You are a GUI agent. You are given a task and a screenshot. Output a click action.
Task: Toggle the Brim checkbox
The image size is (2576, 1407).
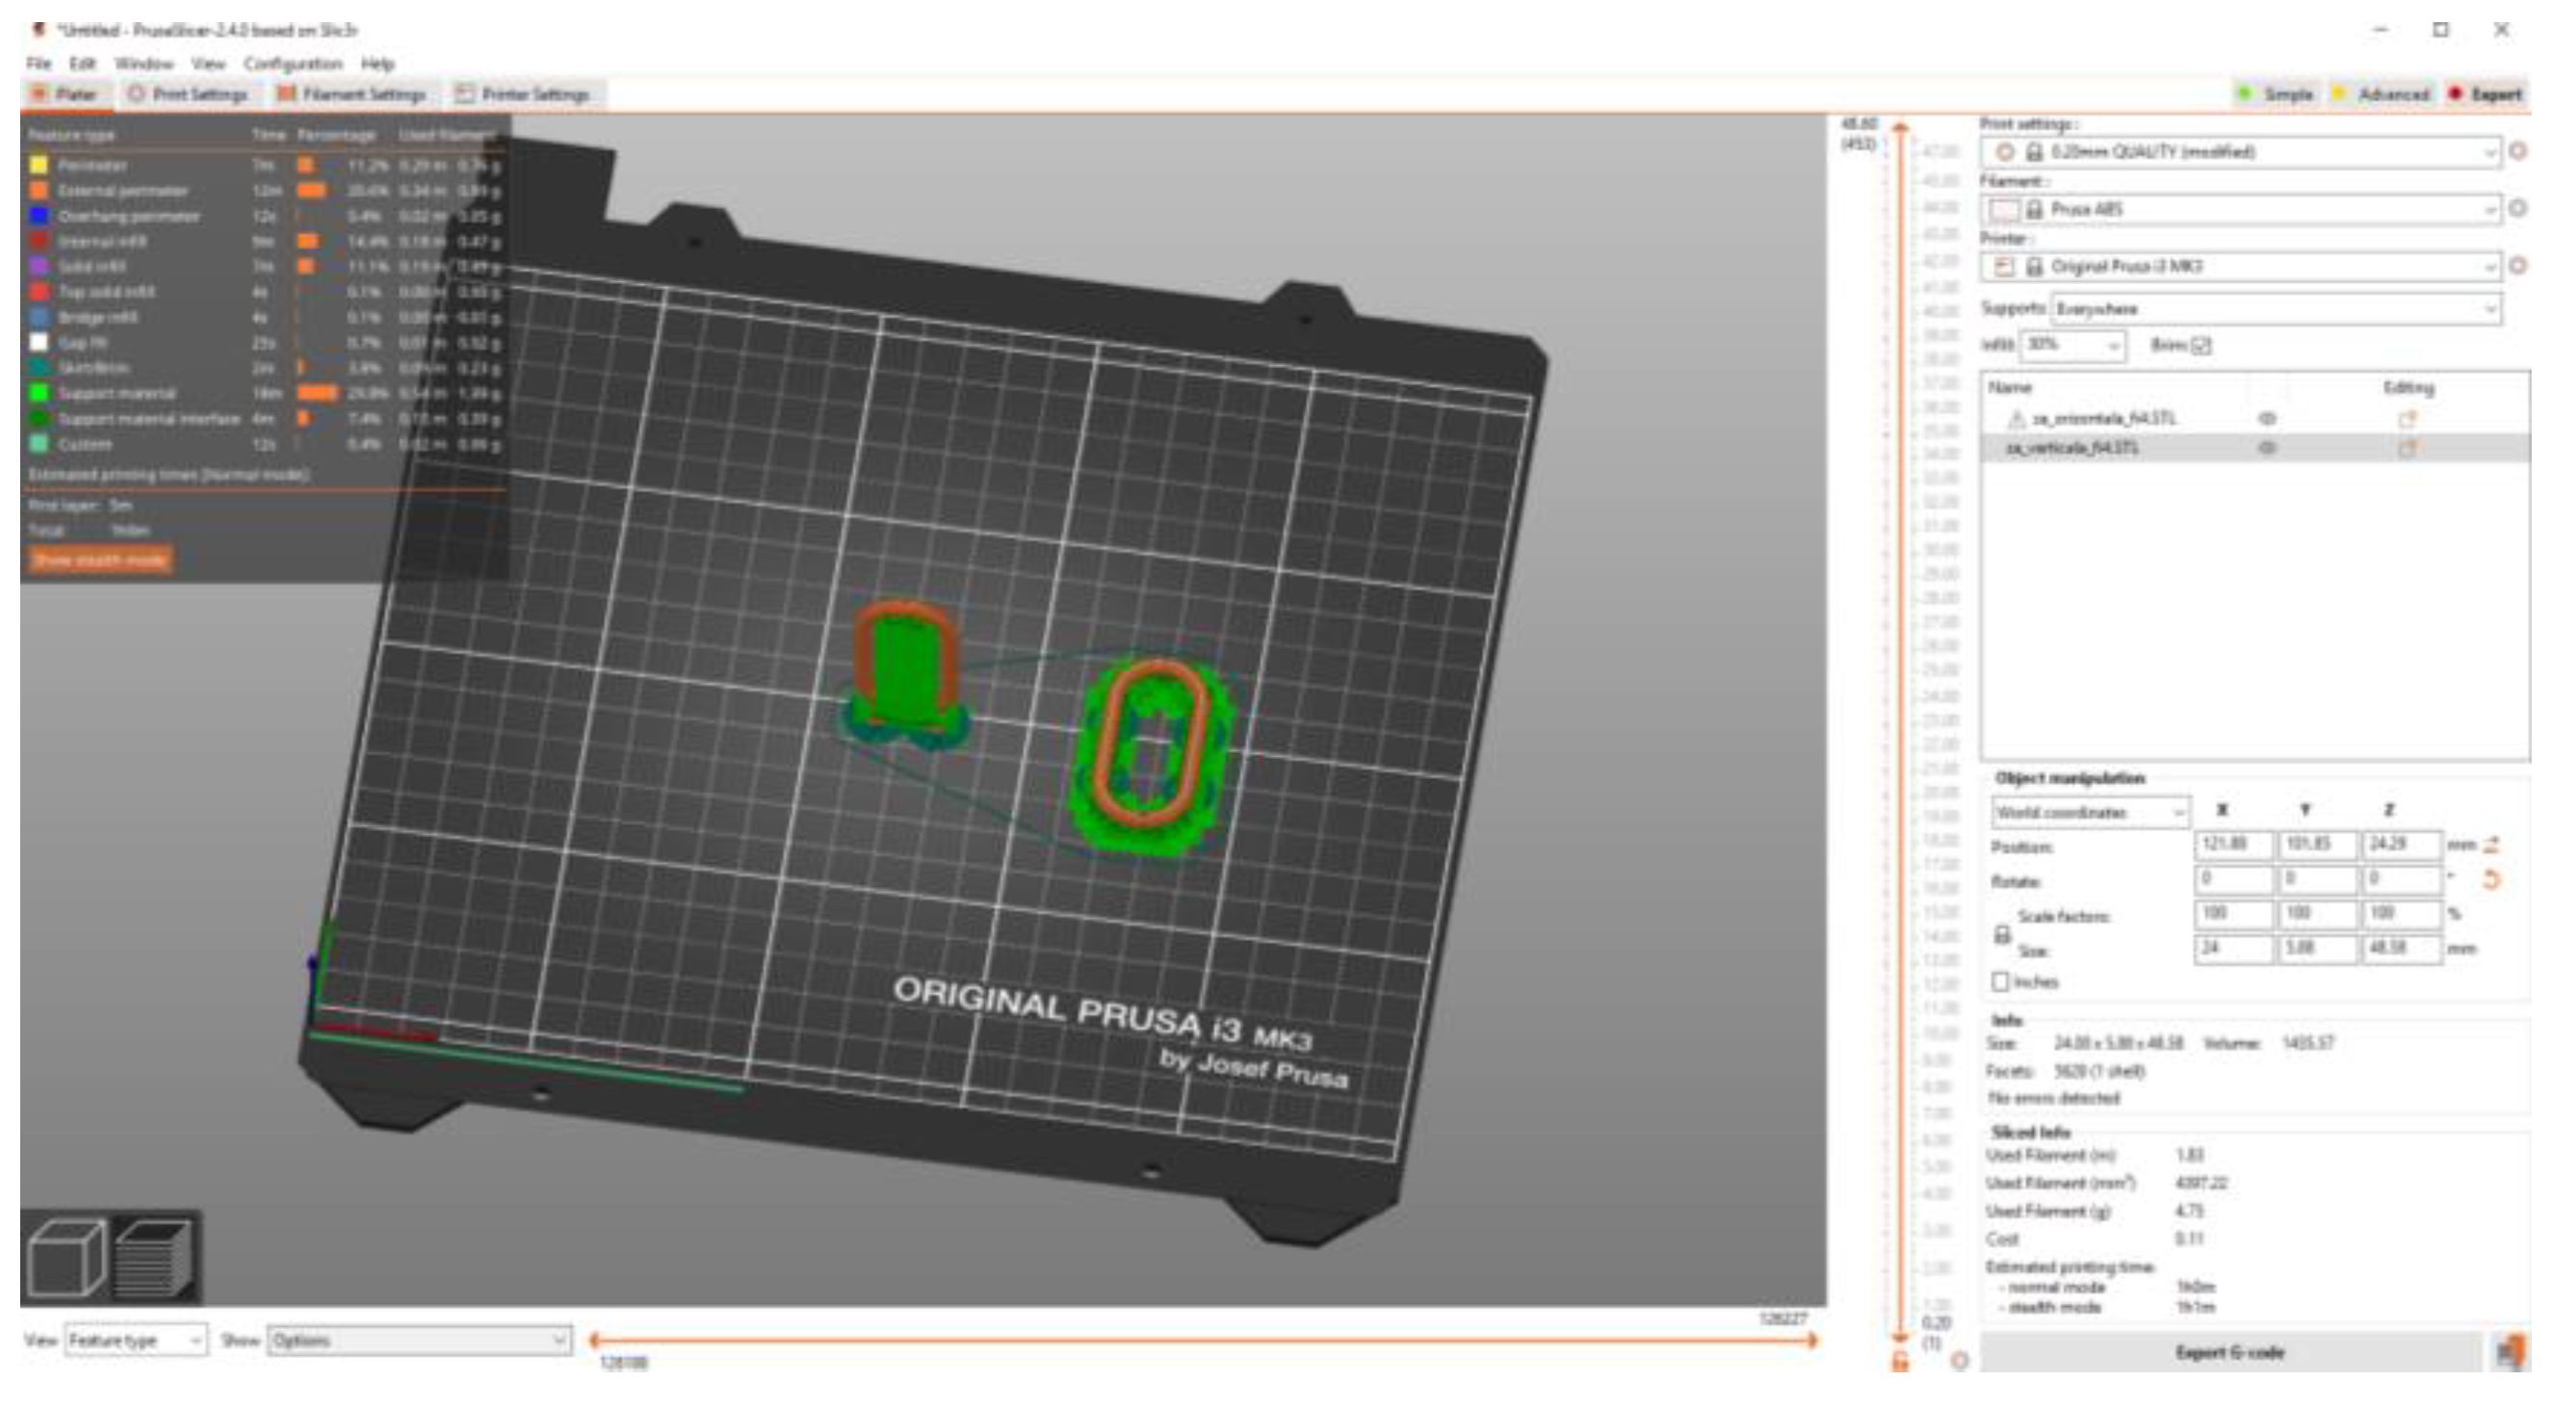[x=2202, y=345]
